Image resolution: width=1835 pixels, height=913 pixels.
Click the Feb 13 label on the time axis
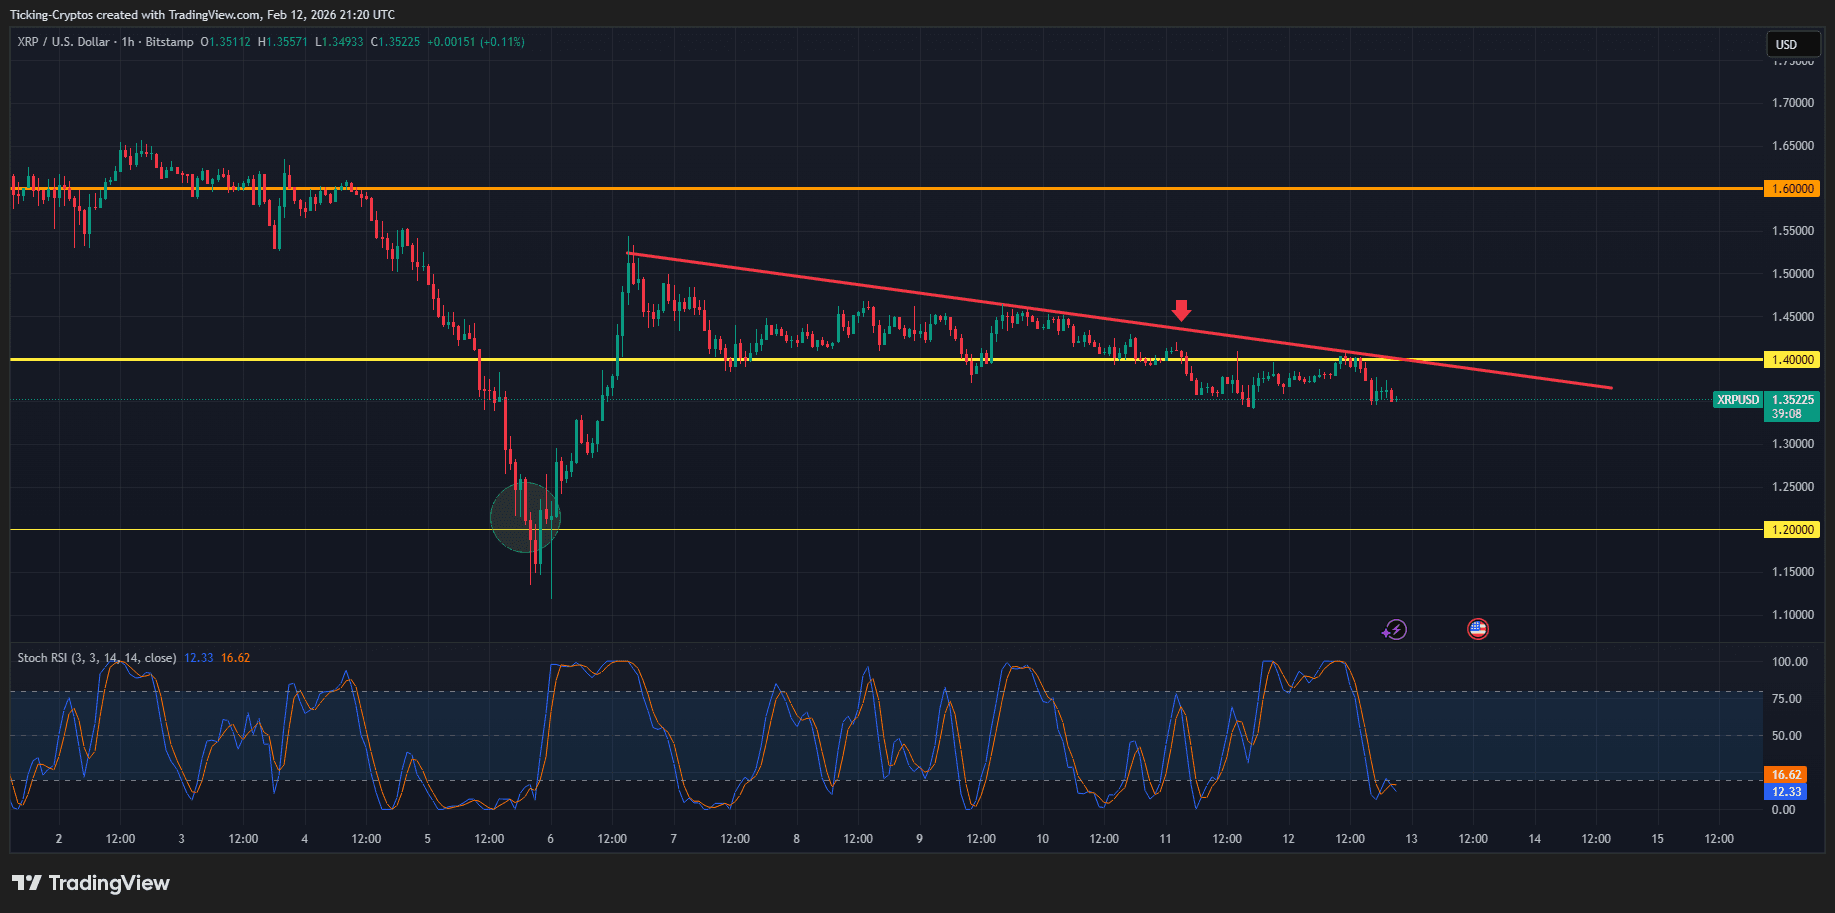pos(1411,839)
